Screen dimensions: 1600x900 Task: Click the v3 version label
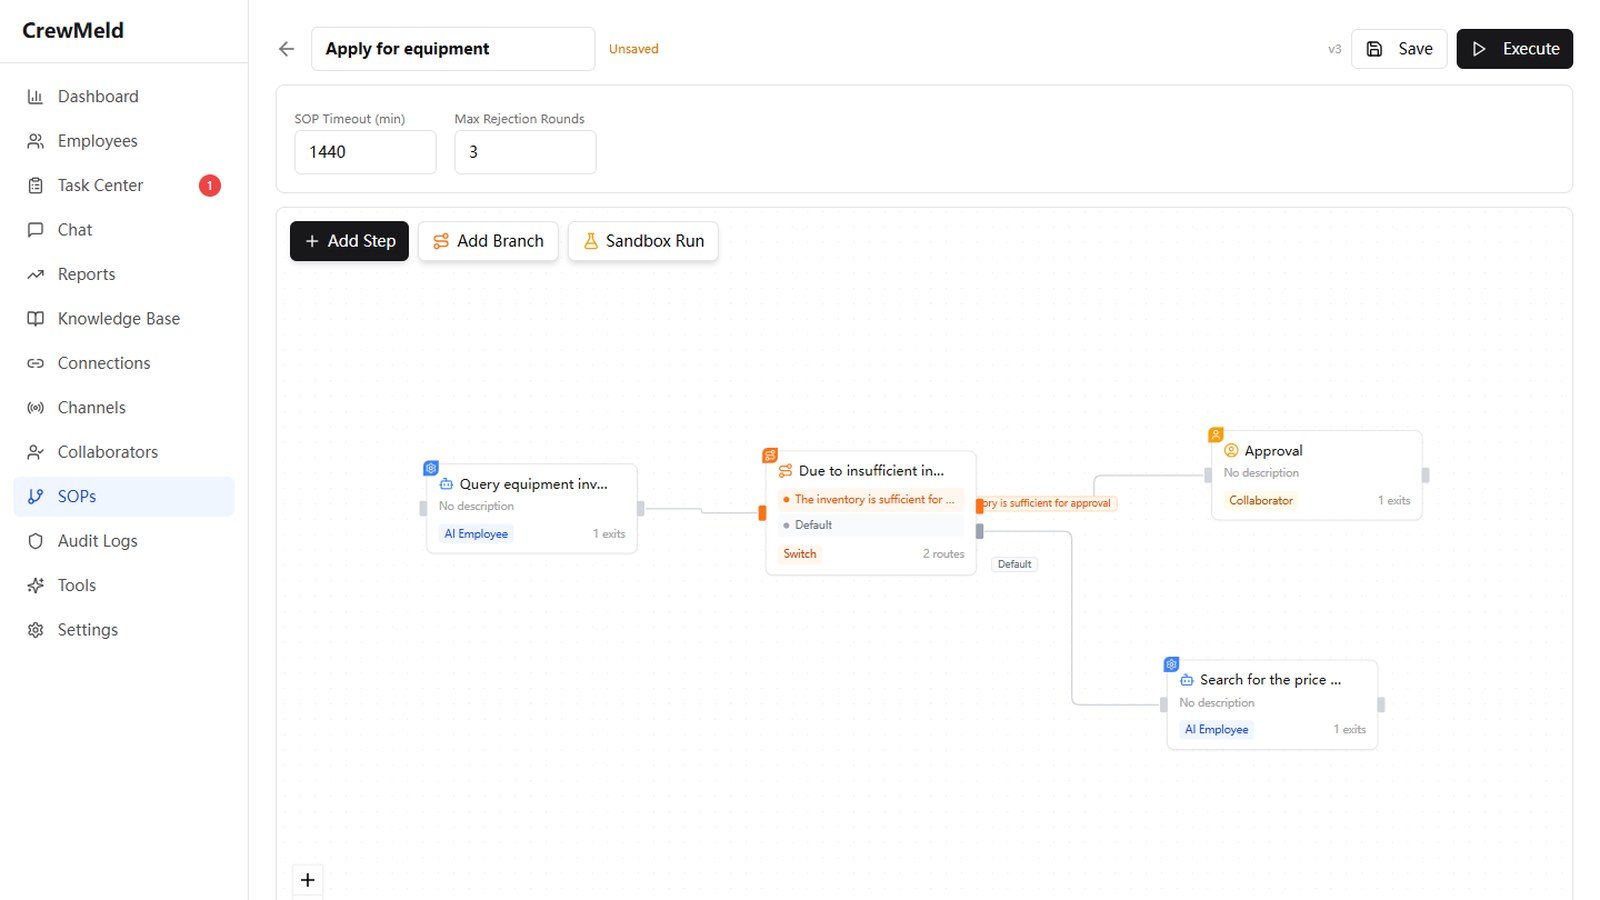[1334, 49]
